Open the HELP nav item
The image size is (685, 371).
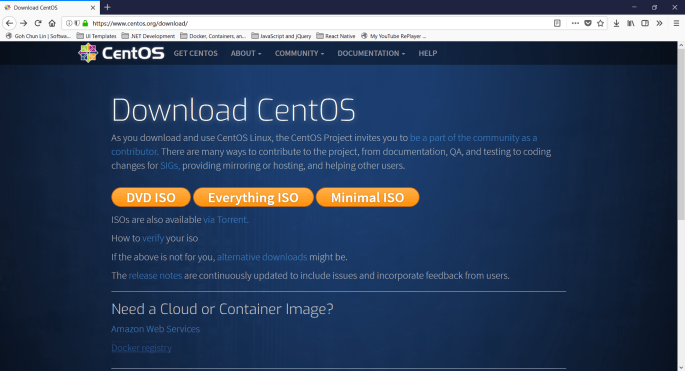[x=428, y=53]
